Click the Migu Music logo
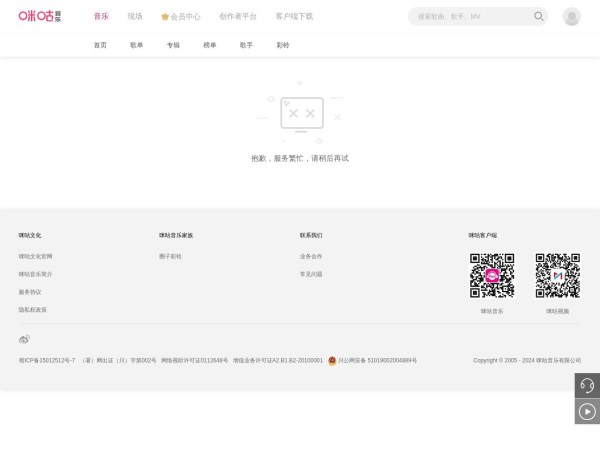The image size is (600, 450). (x=40, y=16)
